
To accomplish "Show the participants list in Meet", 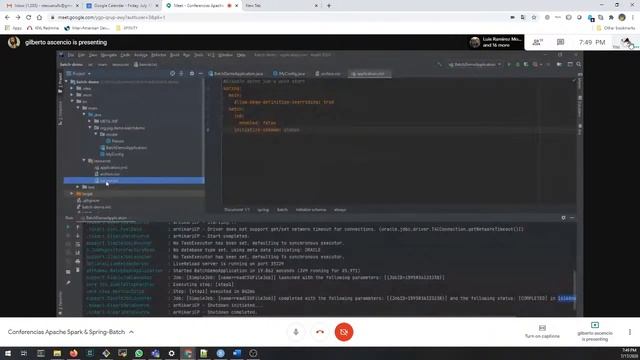I will (x=538, y=42).
